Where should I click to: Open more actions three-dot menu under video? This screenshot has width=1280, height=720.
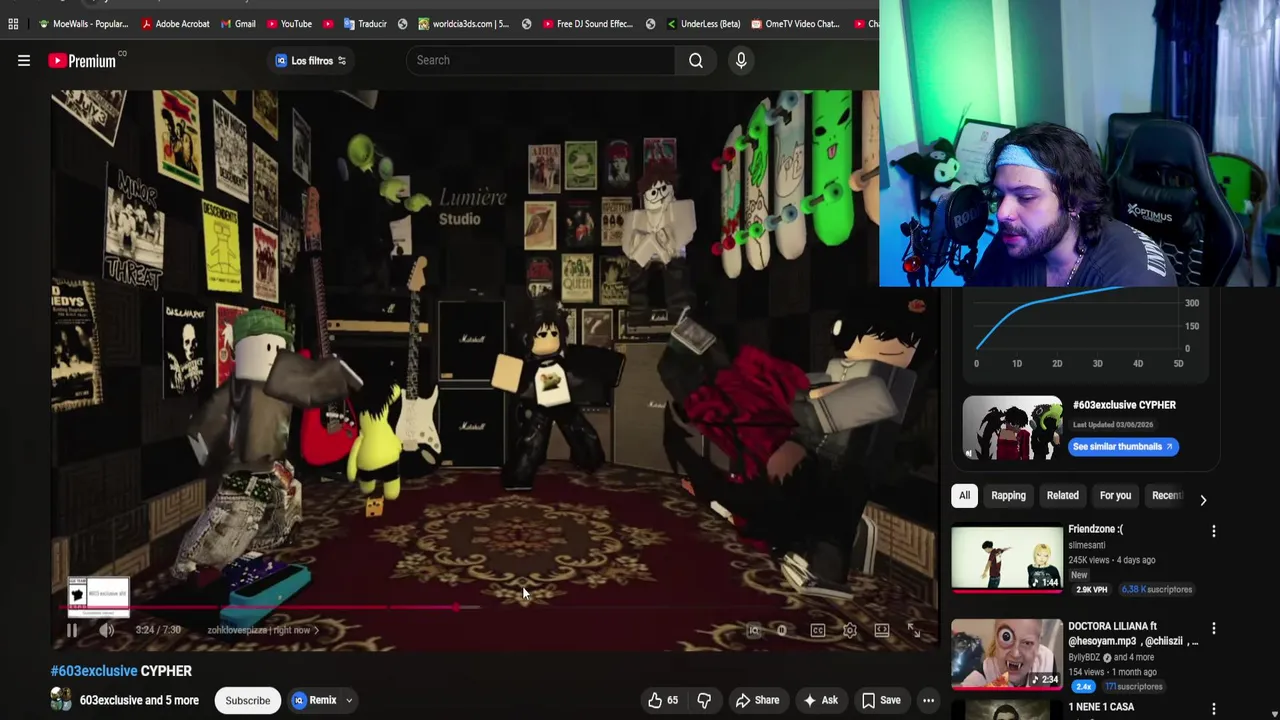[929, 700]
